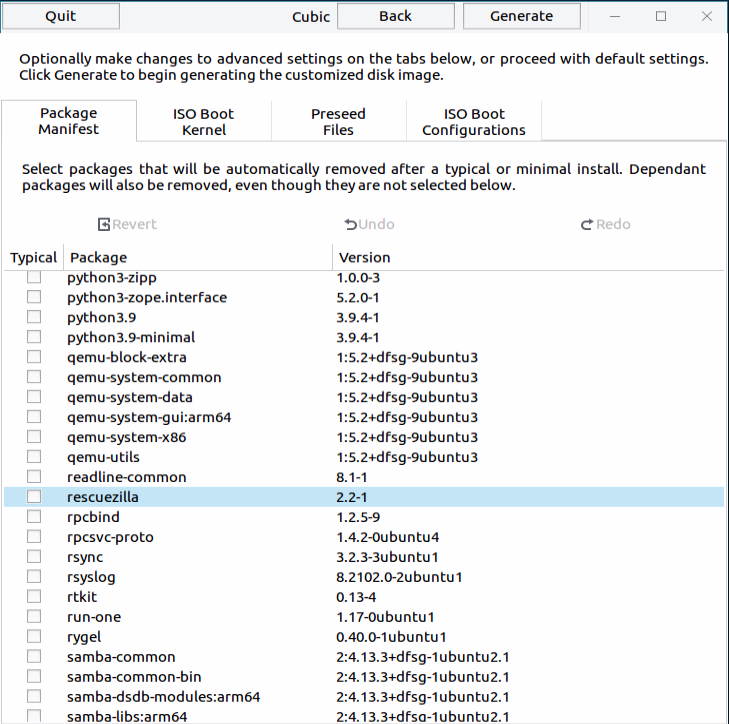729x724 pixels.
Task: Sort by the Version column header
Action: tap(528, 258)
